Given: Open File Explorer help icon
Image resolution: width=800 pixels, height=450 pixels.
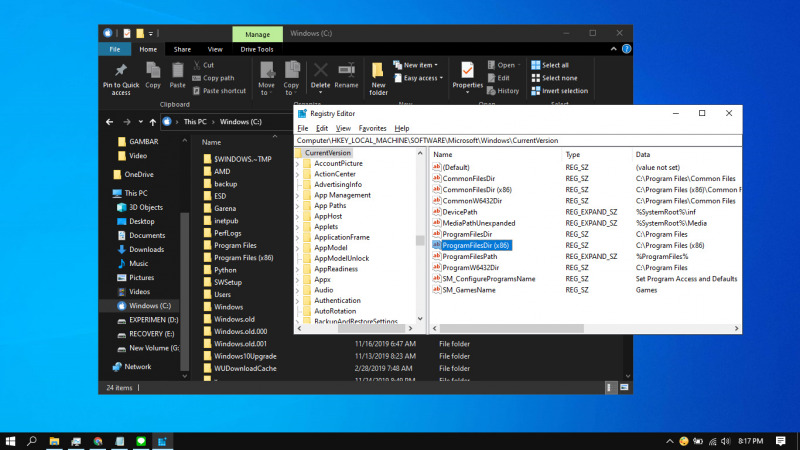Looking at the screenshot, I should tap(627, 49).
